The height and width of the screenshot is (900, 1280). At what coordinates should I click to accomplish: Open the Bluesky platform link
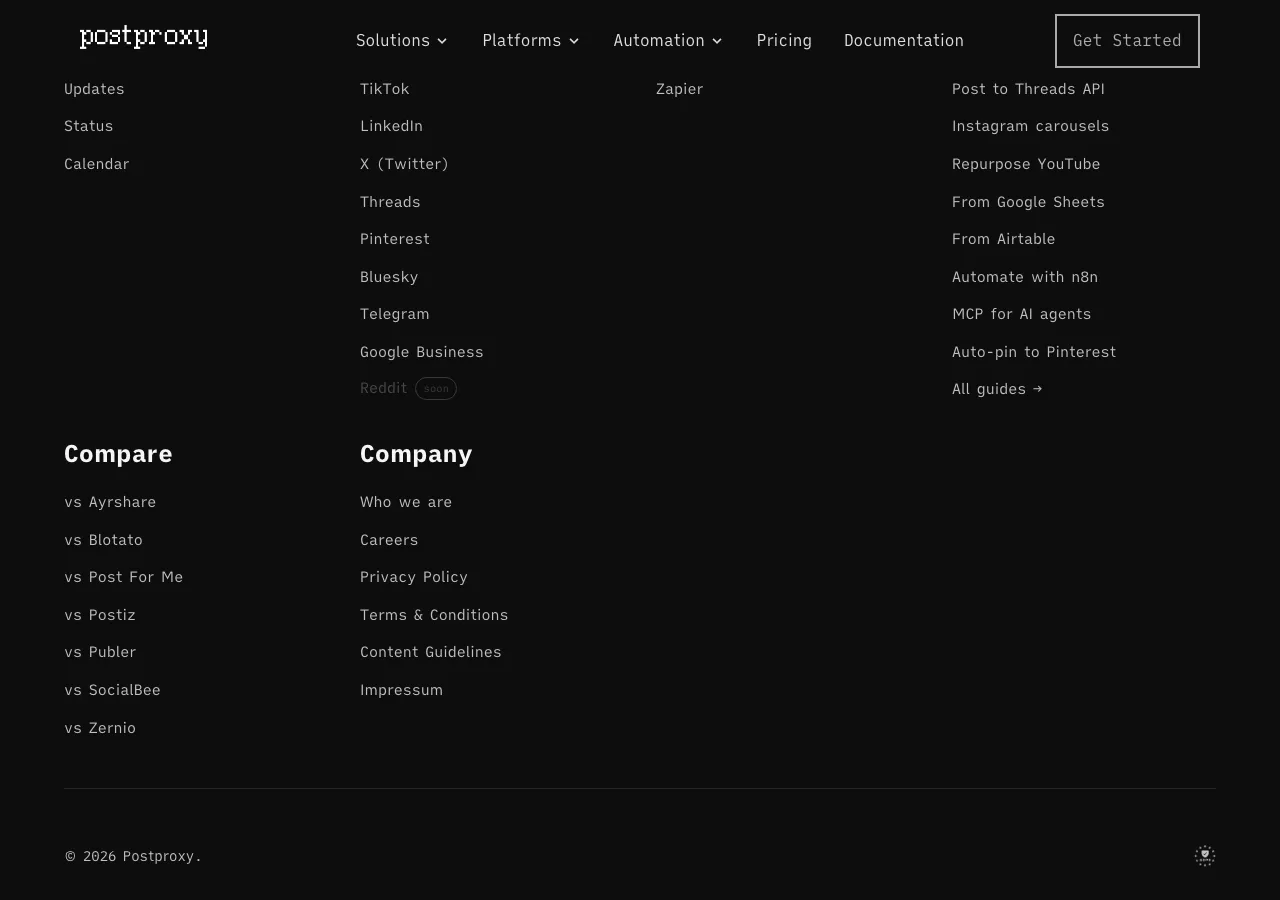pos(389,277)
